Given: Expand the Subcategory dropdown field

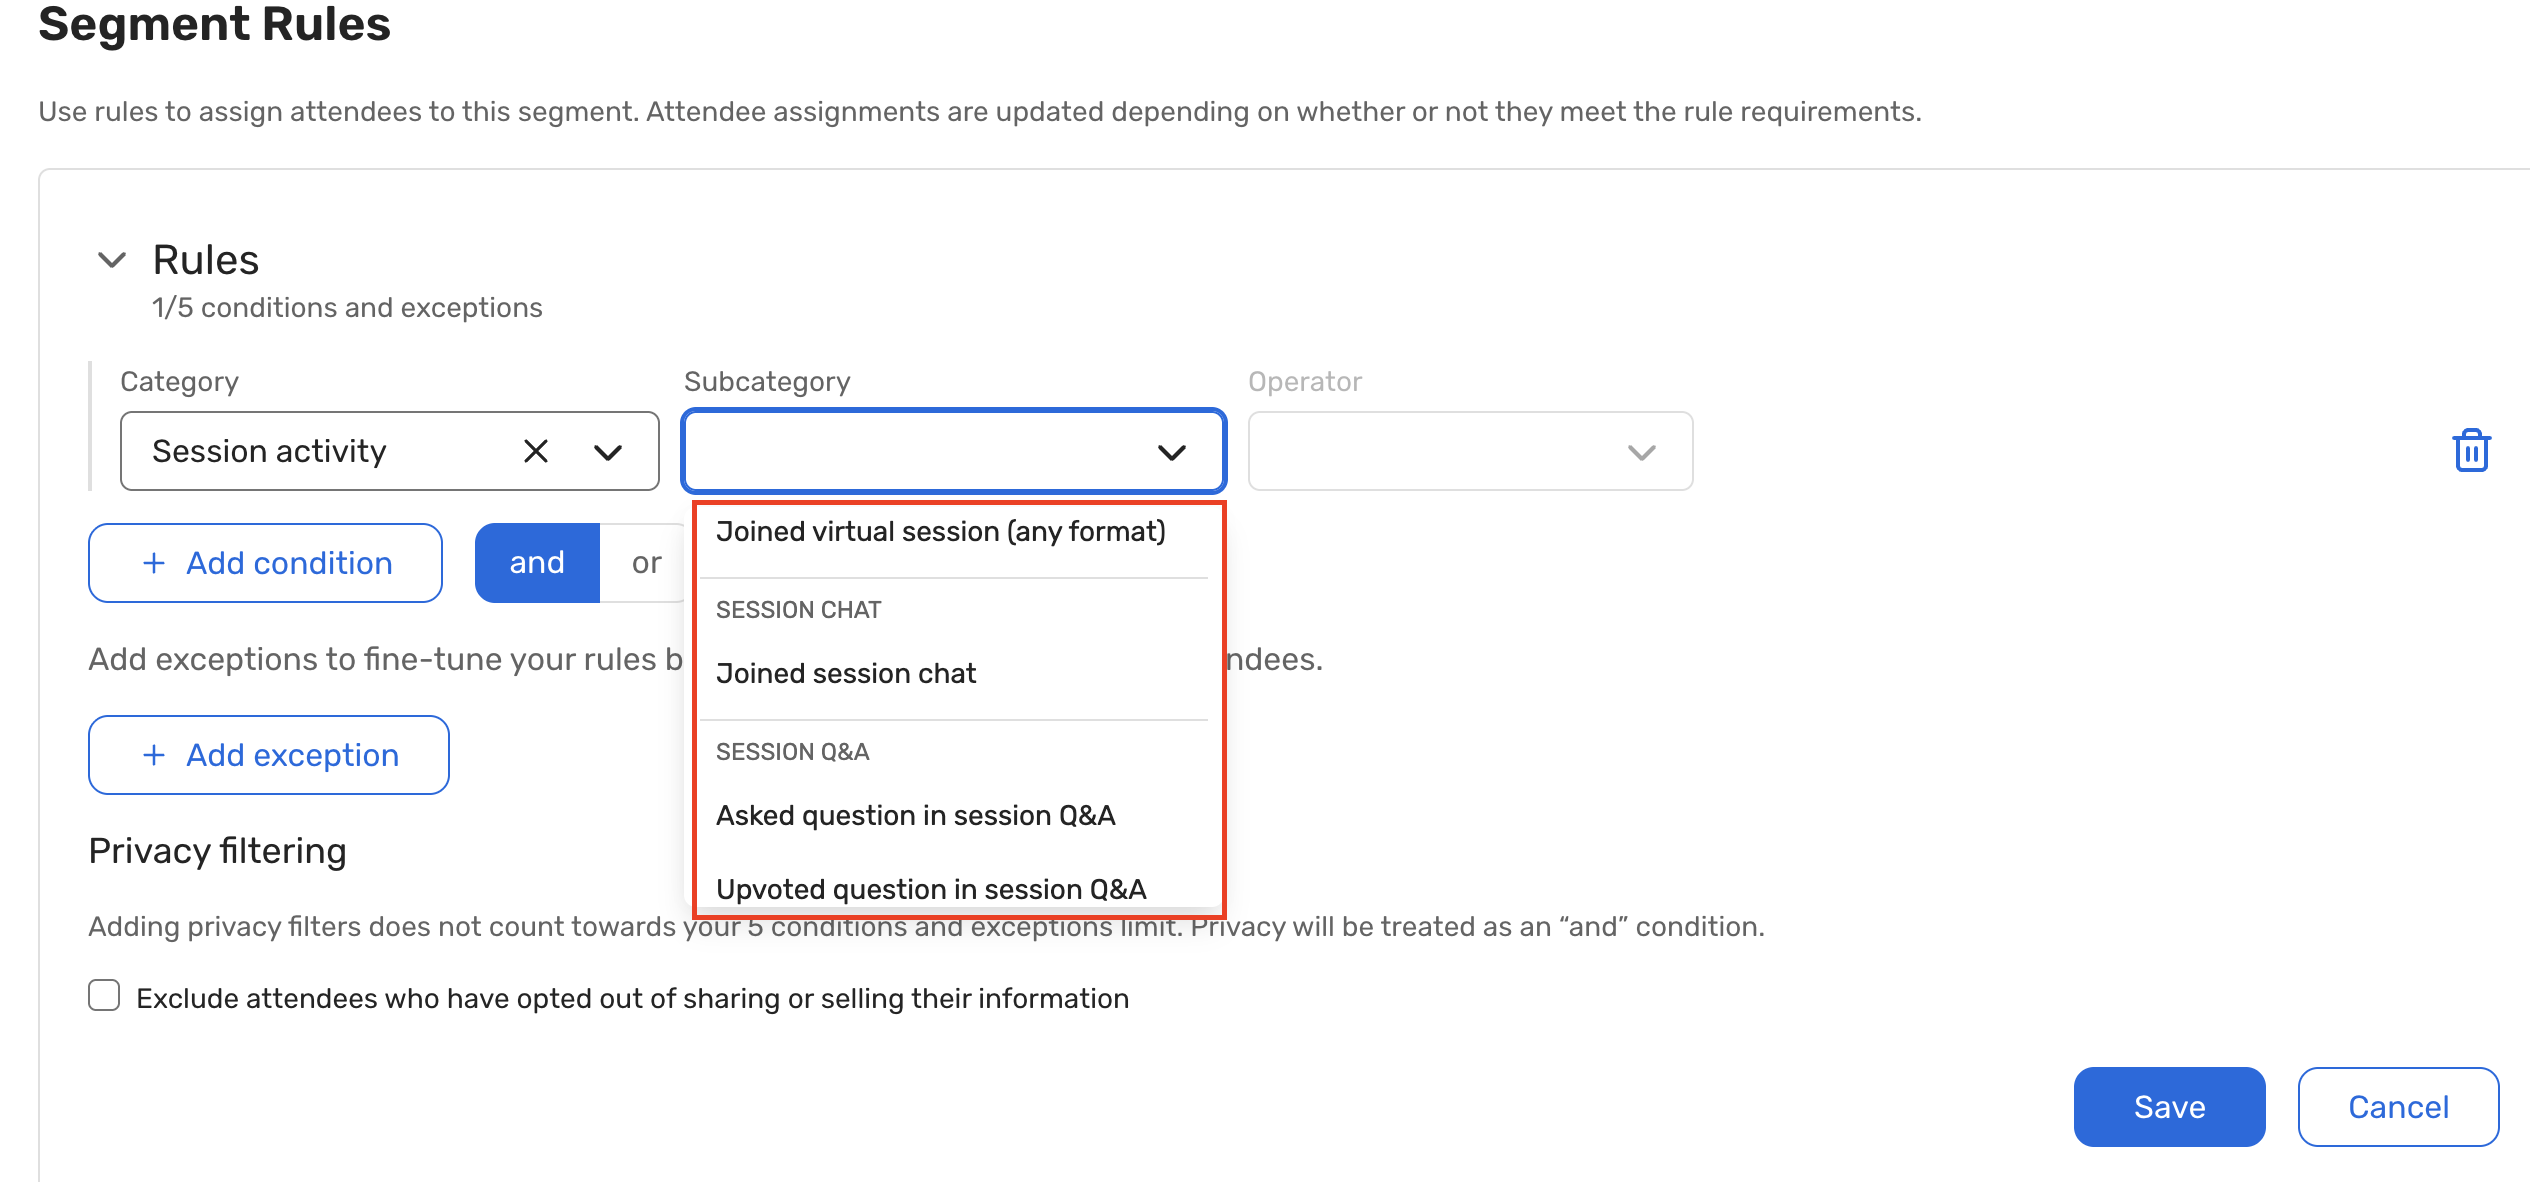Looking at the screenshot, I should [953, 452].
